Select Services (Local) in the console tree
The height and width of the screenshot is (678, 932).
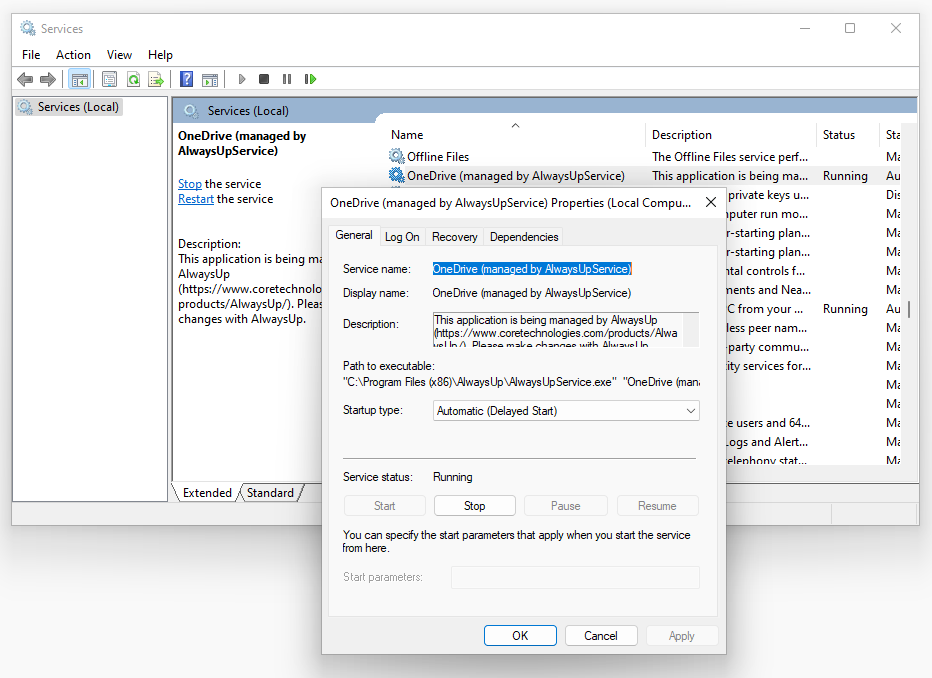coord(69,107)
